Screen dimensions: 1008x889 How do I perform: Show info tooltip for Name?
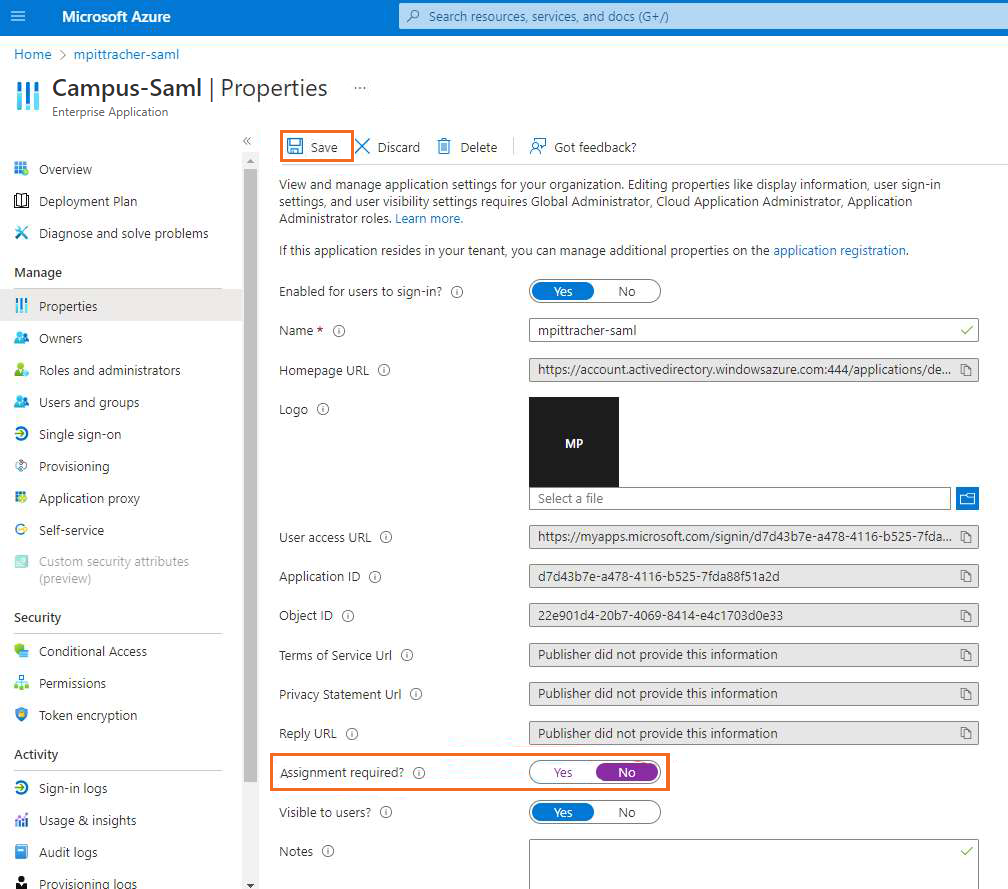coord(339,331)
